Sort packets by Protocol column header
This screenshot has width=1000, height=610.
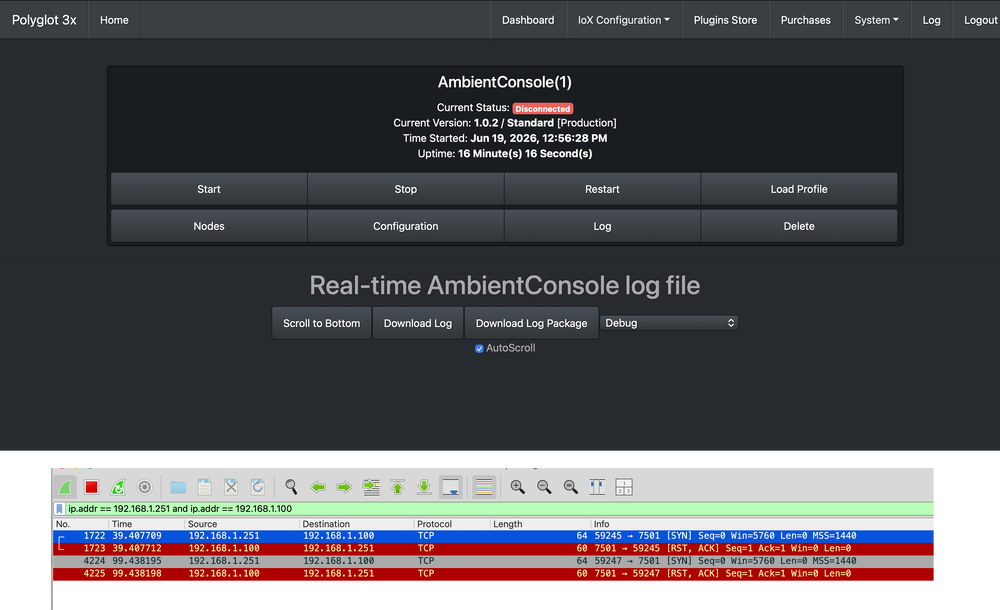tap(452, 524)
